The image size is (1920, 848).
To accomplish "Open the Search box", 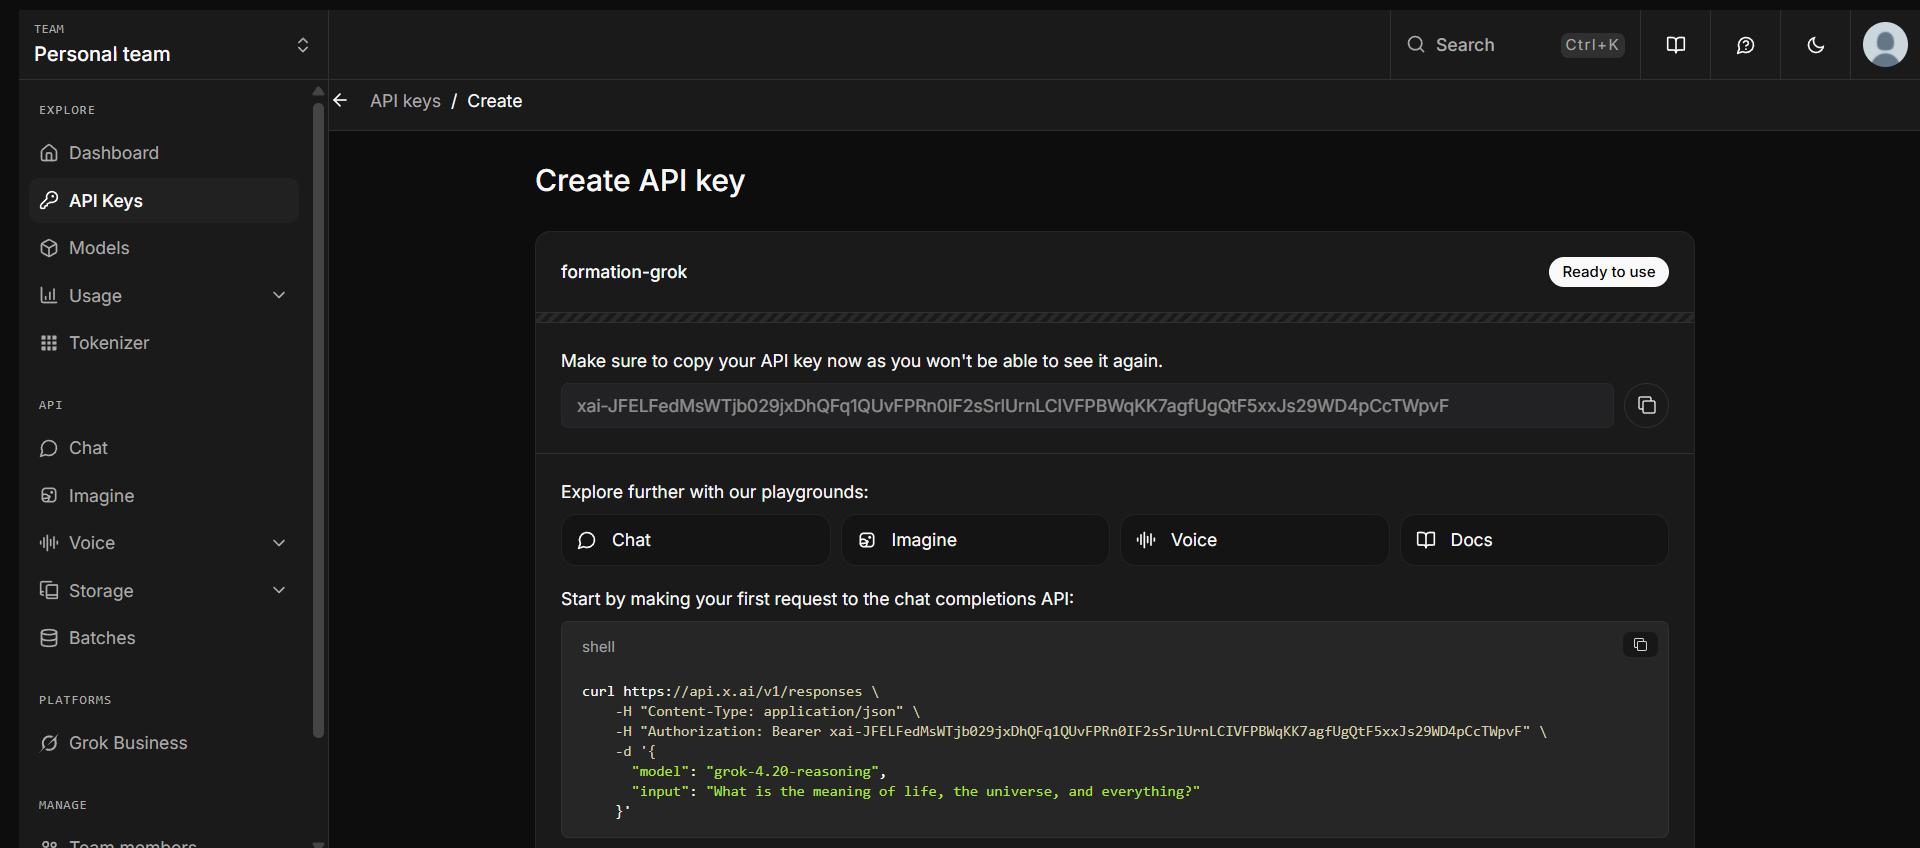I will point(1515,45).
